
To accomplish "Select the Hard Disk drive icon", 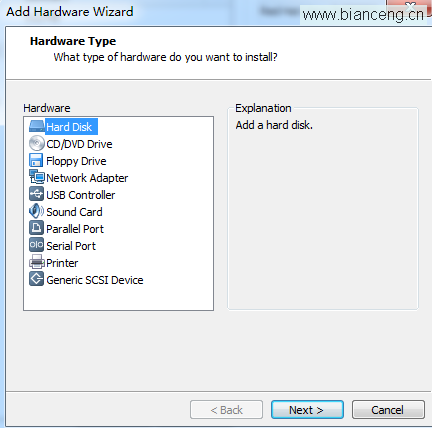I will [x=37, y=126].
